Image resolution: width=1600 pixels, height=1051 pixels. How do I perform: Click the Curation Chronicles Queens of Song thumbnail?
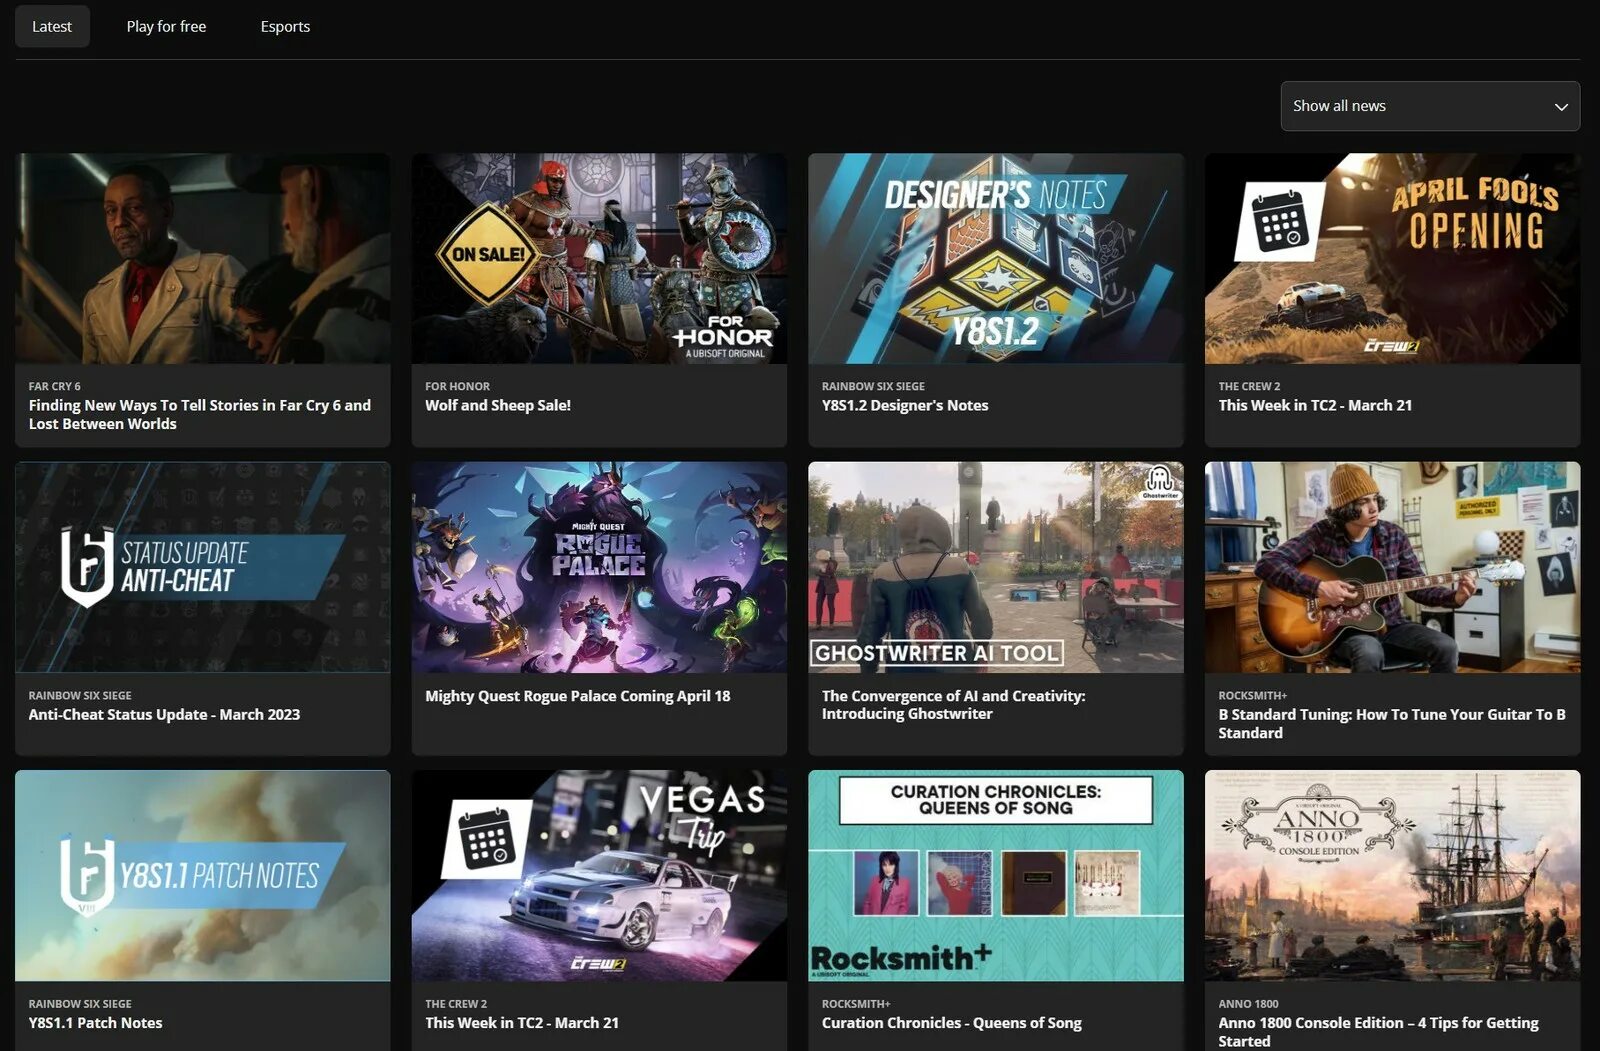pyautogui.click(x=996, y=876)
